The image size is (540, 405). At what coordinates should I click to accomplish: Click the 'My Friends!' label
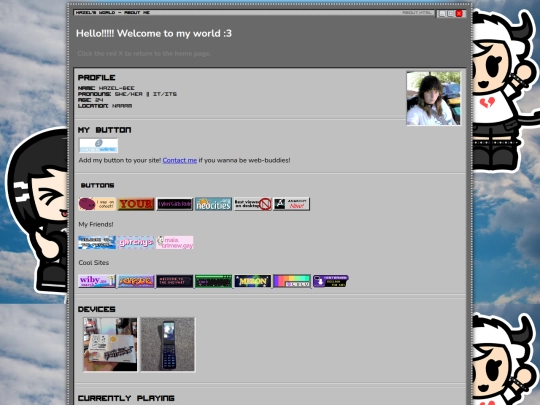(96, 224)
